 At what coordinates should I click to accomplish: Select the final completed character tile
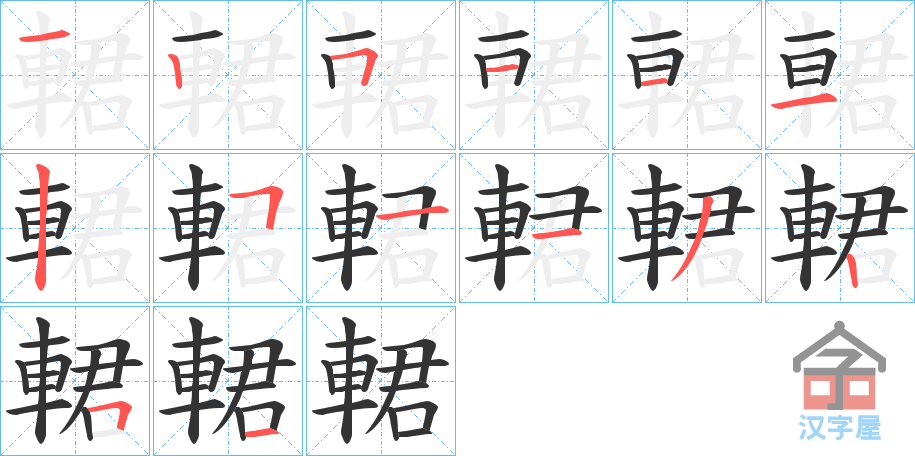point(381,381)
